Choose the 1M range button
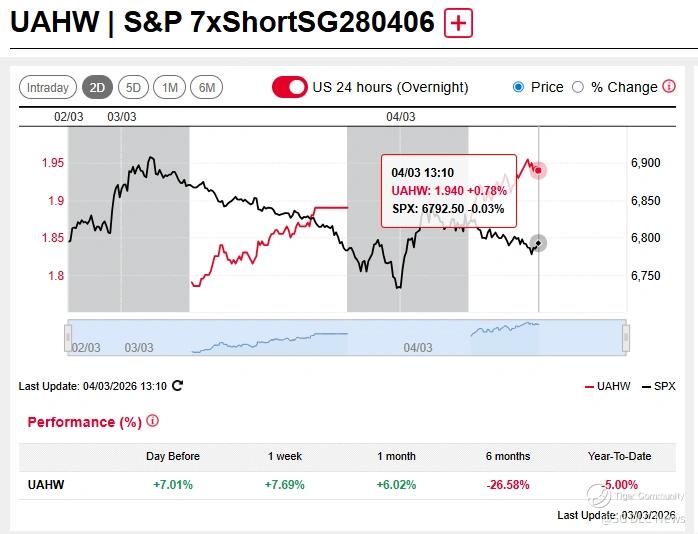698x534 pixels. pyautogui.click(x=170, y=87)
